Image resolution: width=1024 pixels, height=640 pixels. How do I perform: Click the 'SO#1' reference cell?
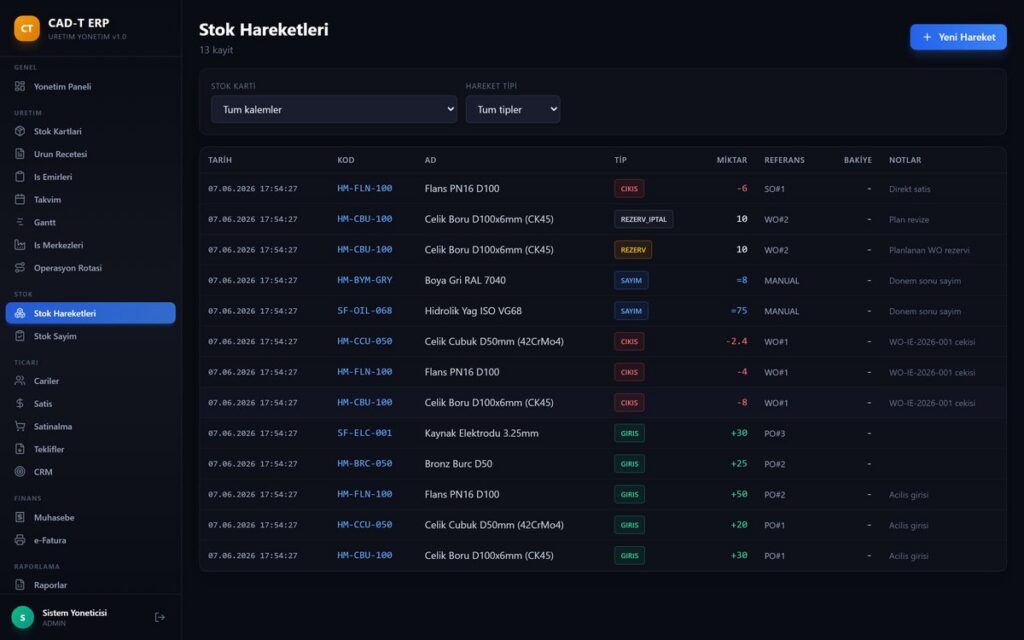click(x=775, y=189)
